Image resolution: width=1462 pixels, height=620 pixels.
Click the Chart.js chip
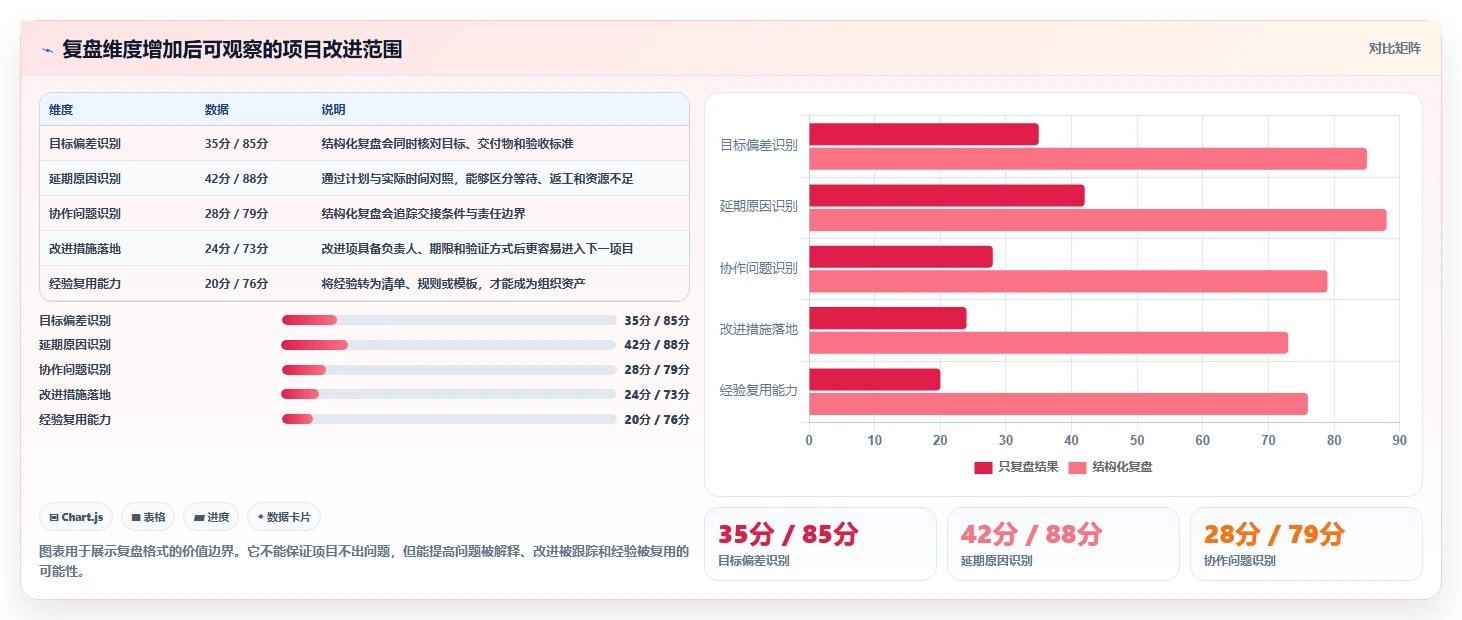coord(76,517)
